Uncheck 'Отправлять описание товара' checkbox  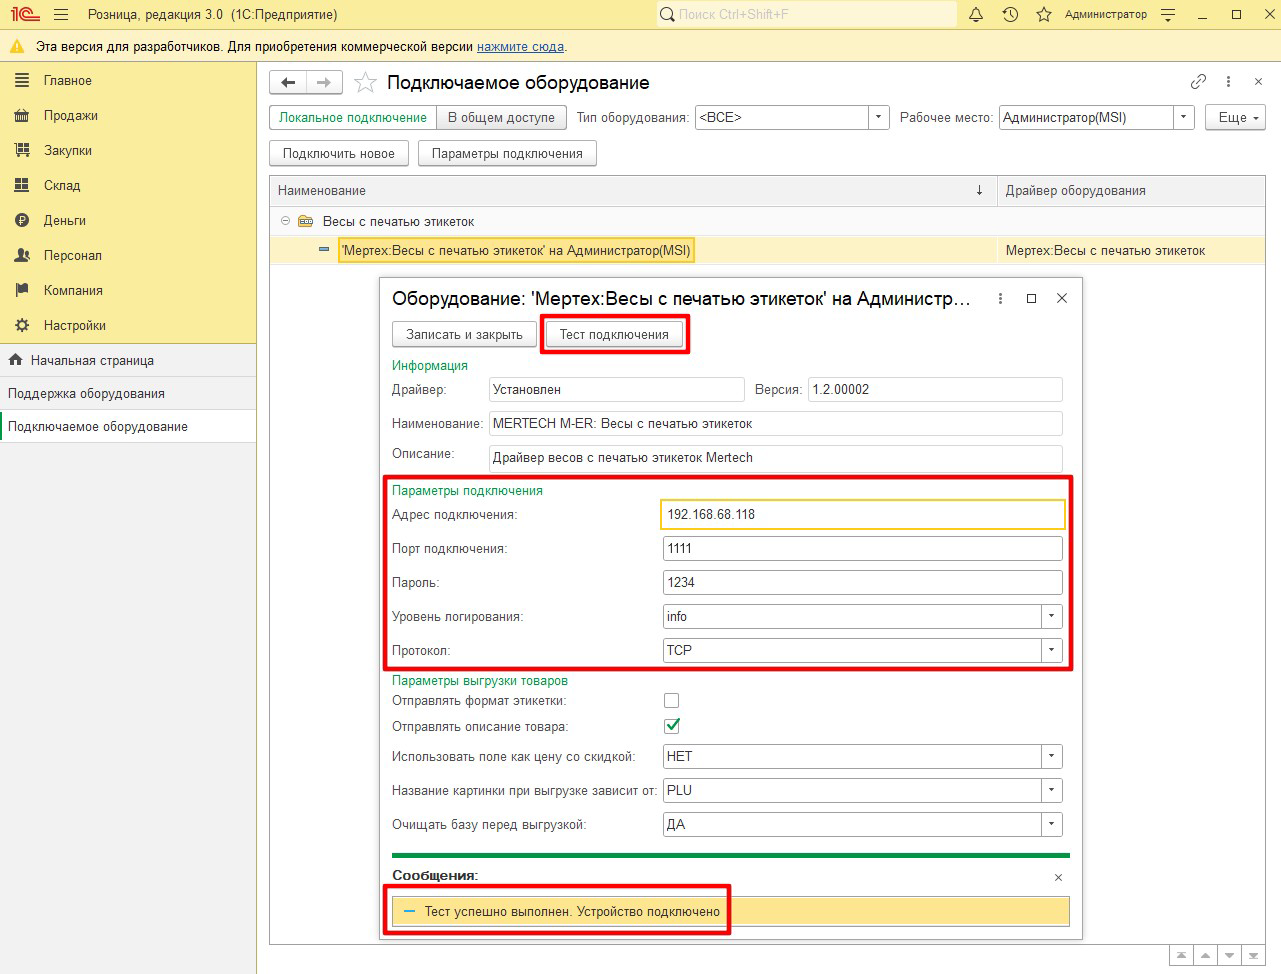point(672,726)
